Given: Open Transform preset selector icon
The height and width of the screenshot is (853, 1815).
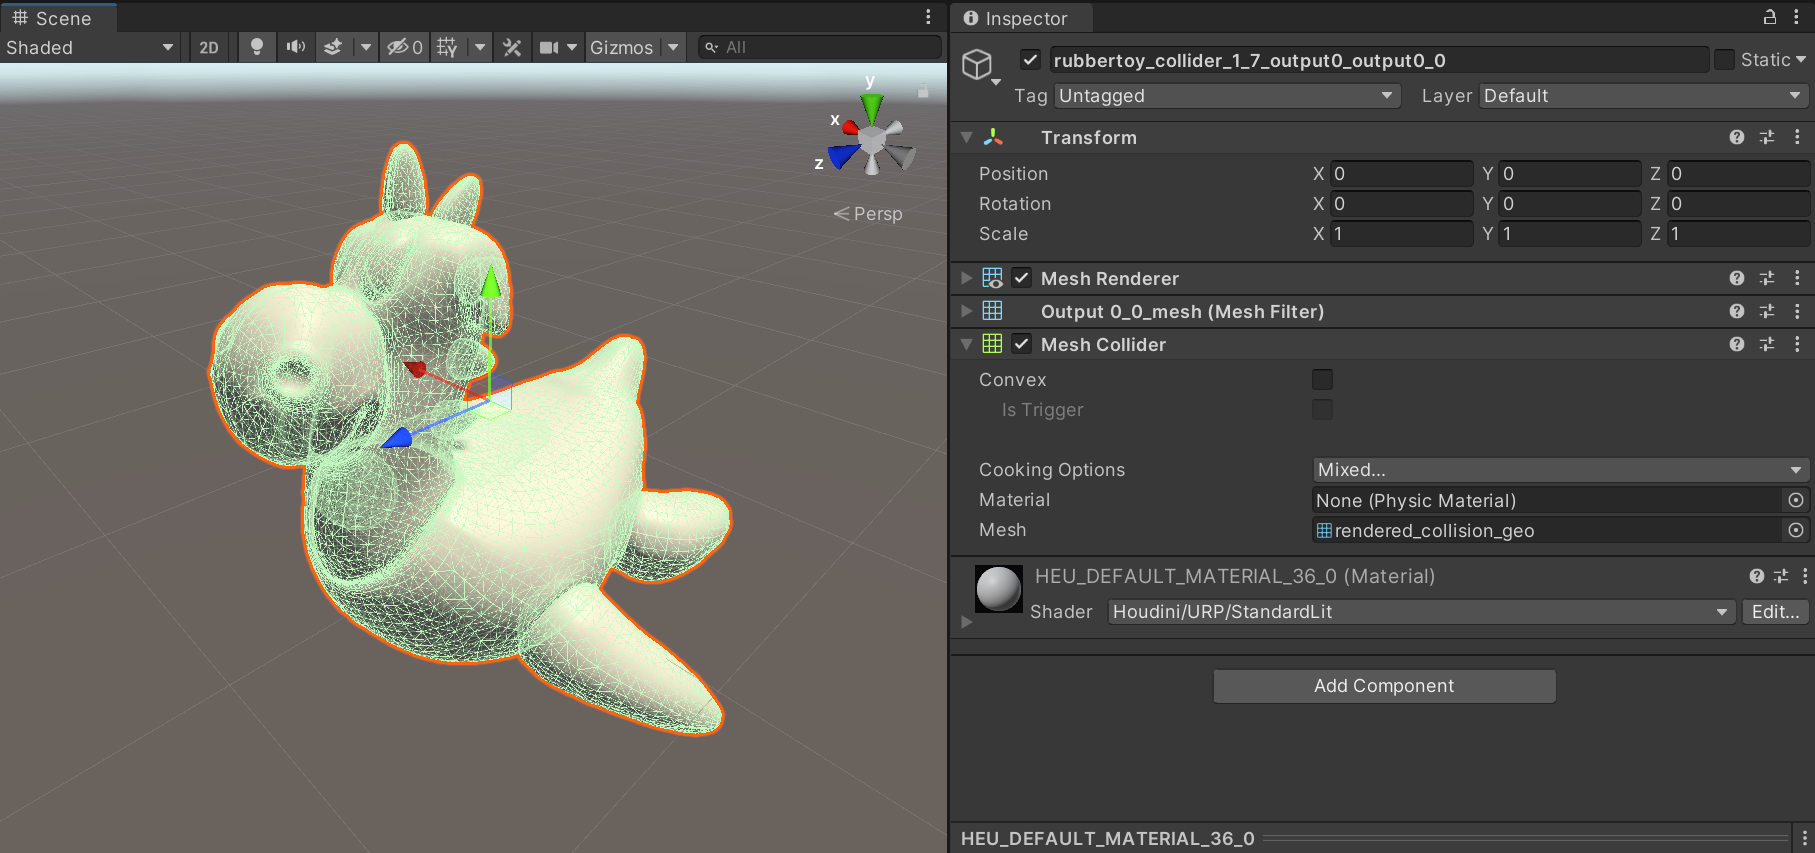Looking at the screenshot, I should 1767,138.
